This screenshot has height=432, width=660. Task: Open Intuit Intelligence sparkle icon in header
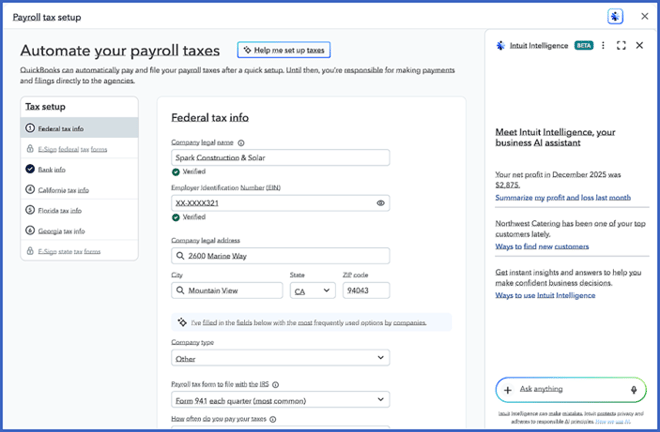pyautogui.click(x=615, y=17)
